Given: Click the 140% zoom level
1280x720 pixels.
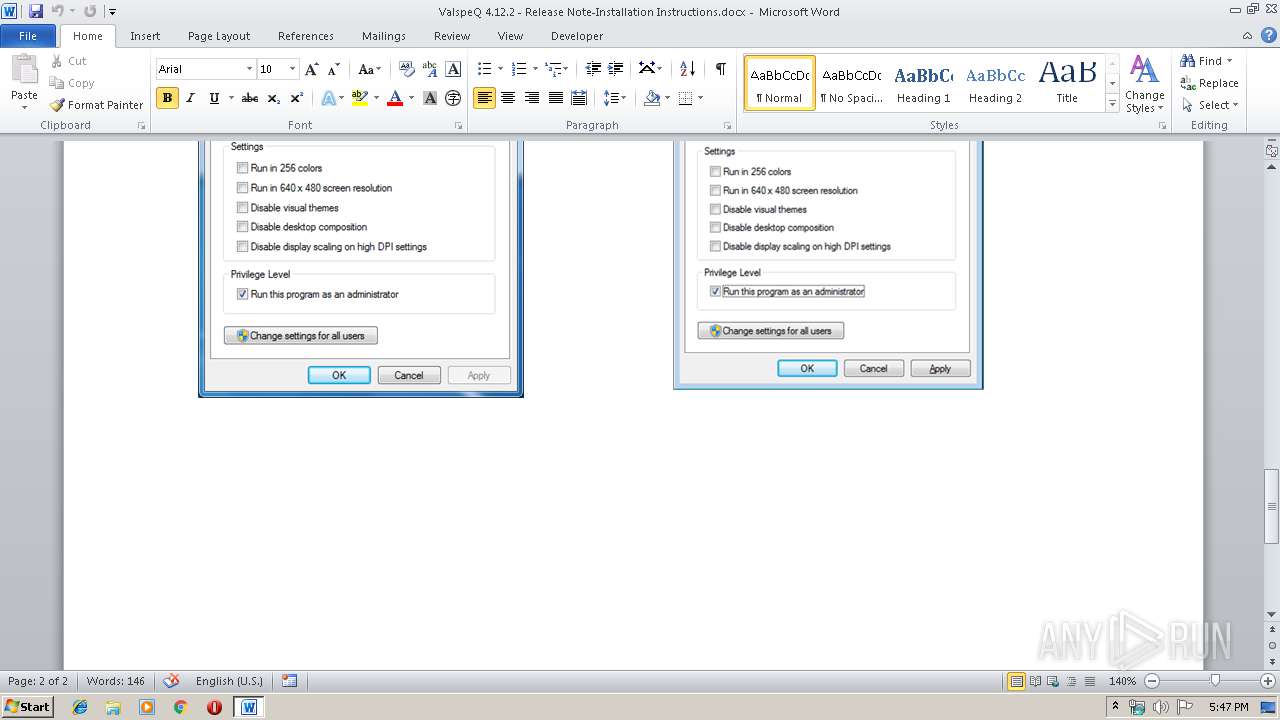Looking at the screenshot, I should click(x=1122, y=681).
